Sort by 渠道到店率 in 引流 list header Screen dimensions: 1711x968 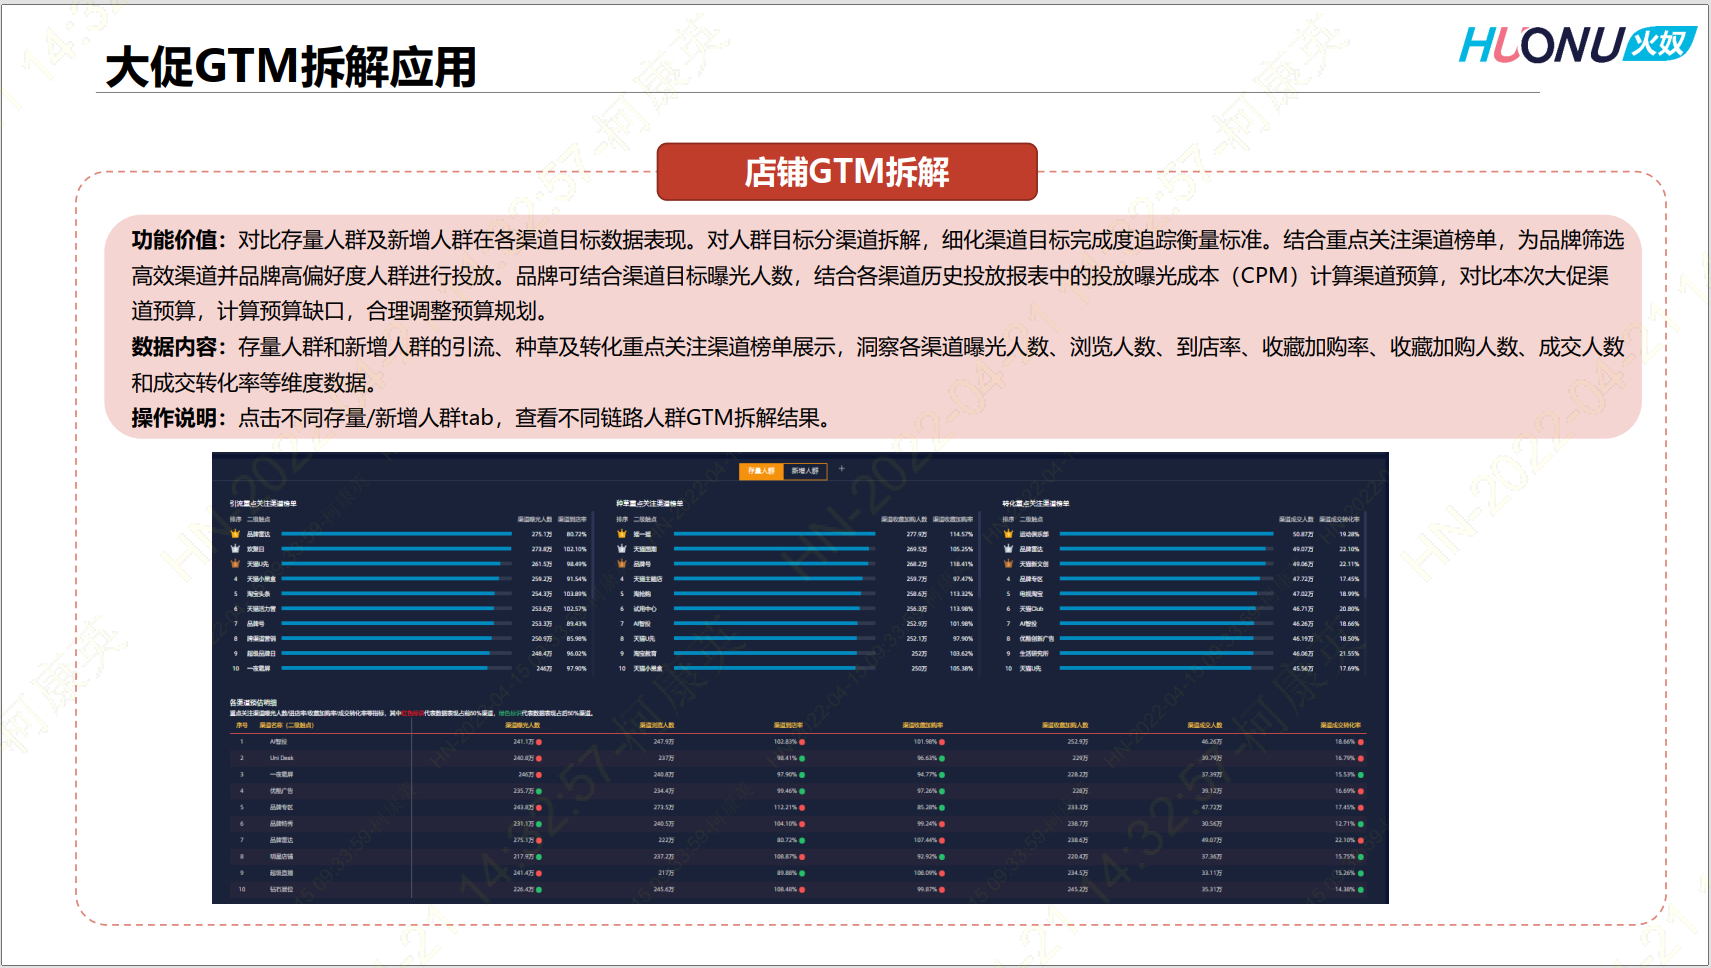[572, 519]
